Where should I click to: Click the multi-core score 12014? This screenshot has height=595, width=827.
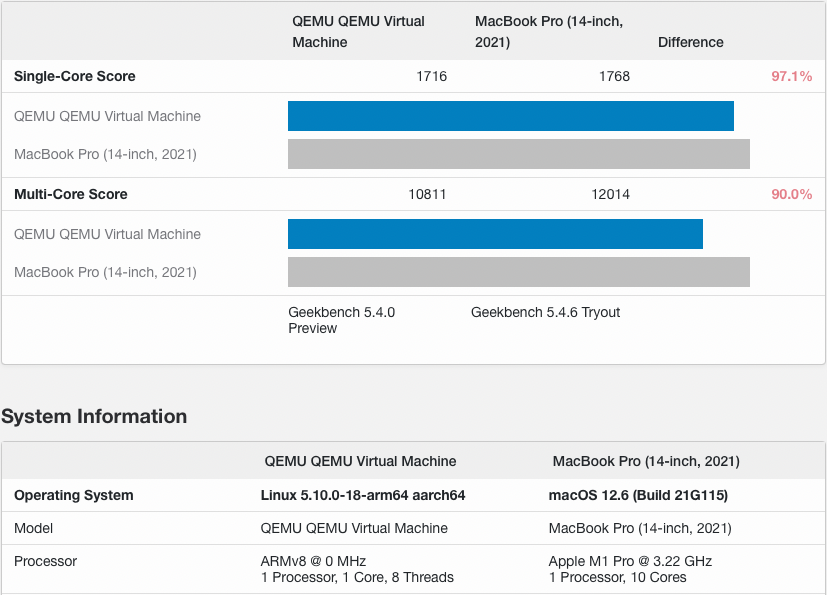610,194
